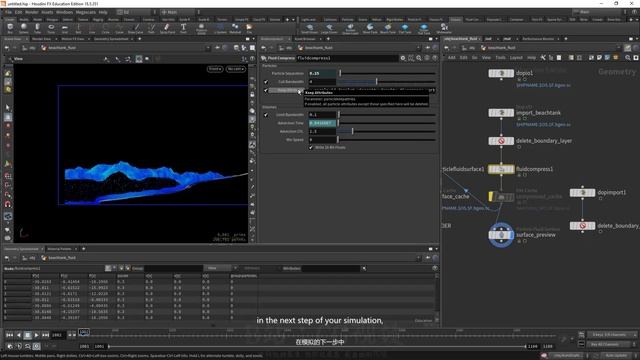Select the Draw Curve shelf tool
The height and width of the screenshot is (360, 640).
coord(136,28)
